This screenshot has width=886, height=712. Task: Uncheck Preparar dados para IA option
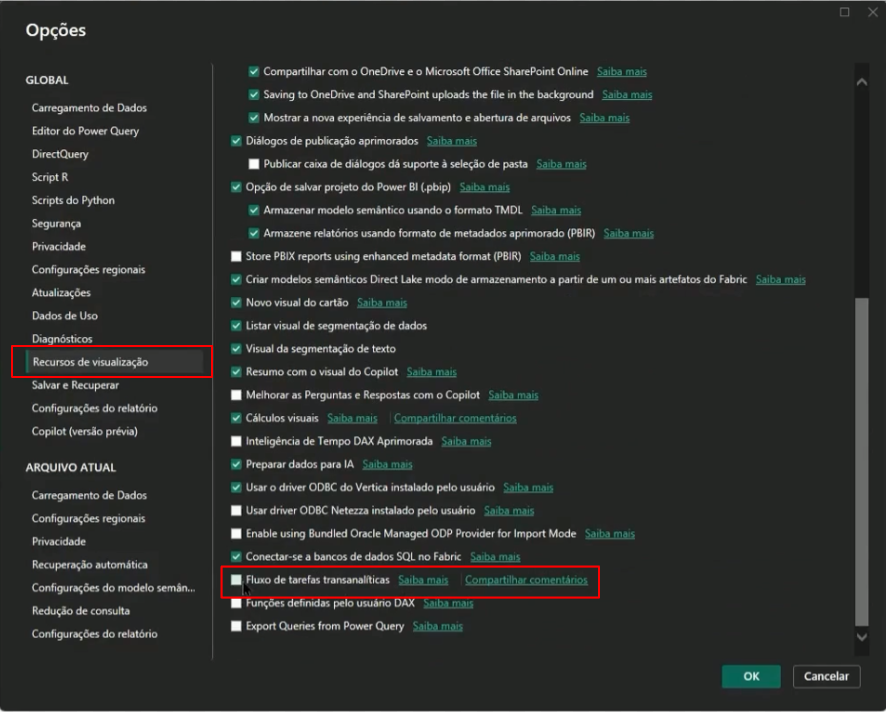tap(236, 464)
